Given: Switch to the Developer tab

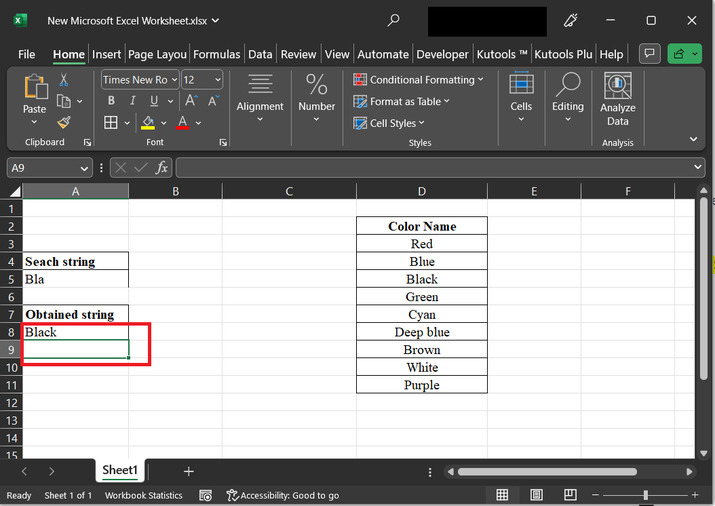Looking at the screenshot, I should 442,54.
